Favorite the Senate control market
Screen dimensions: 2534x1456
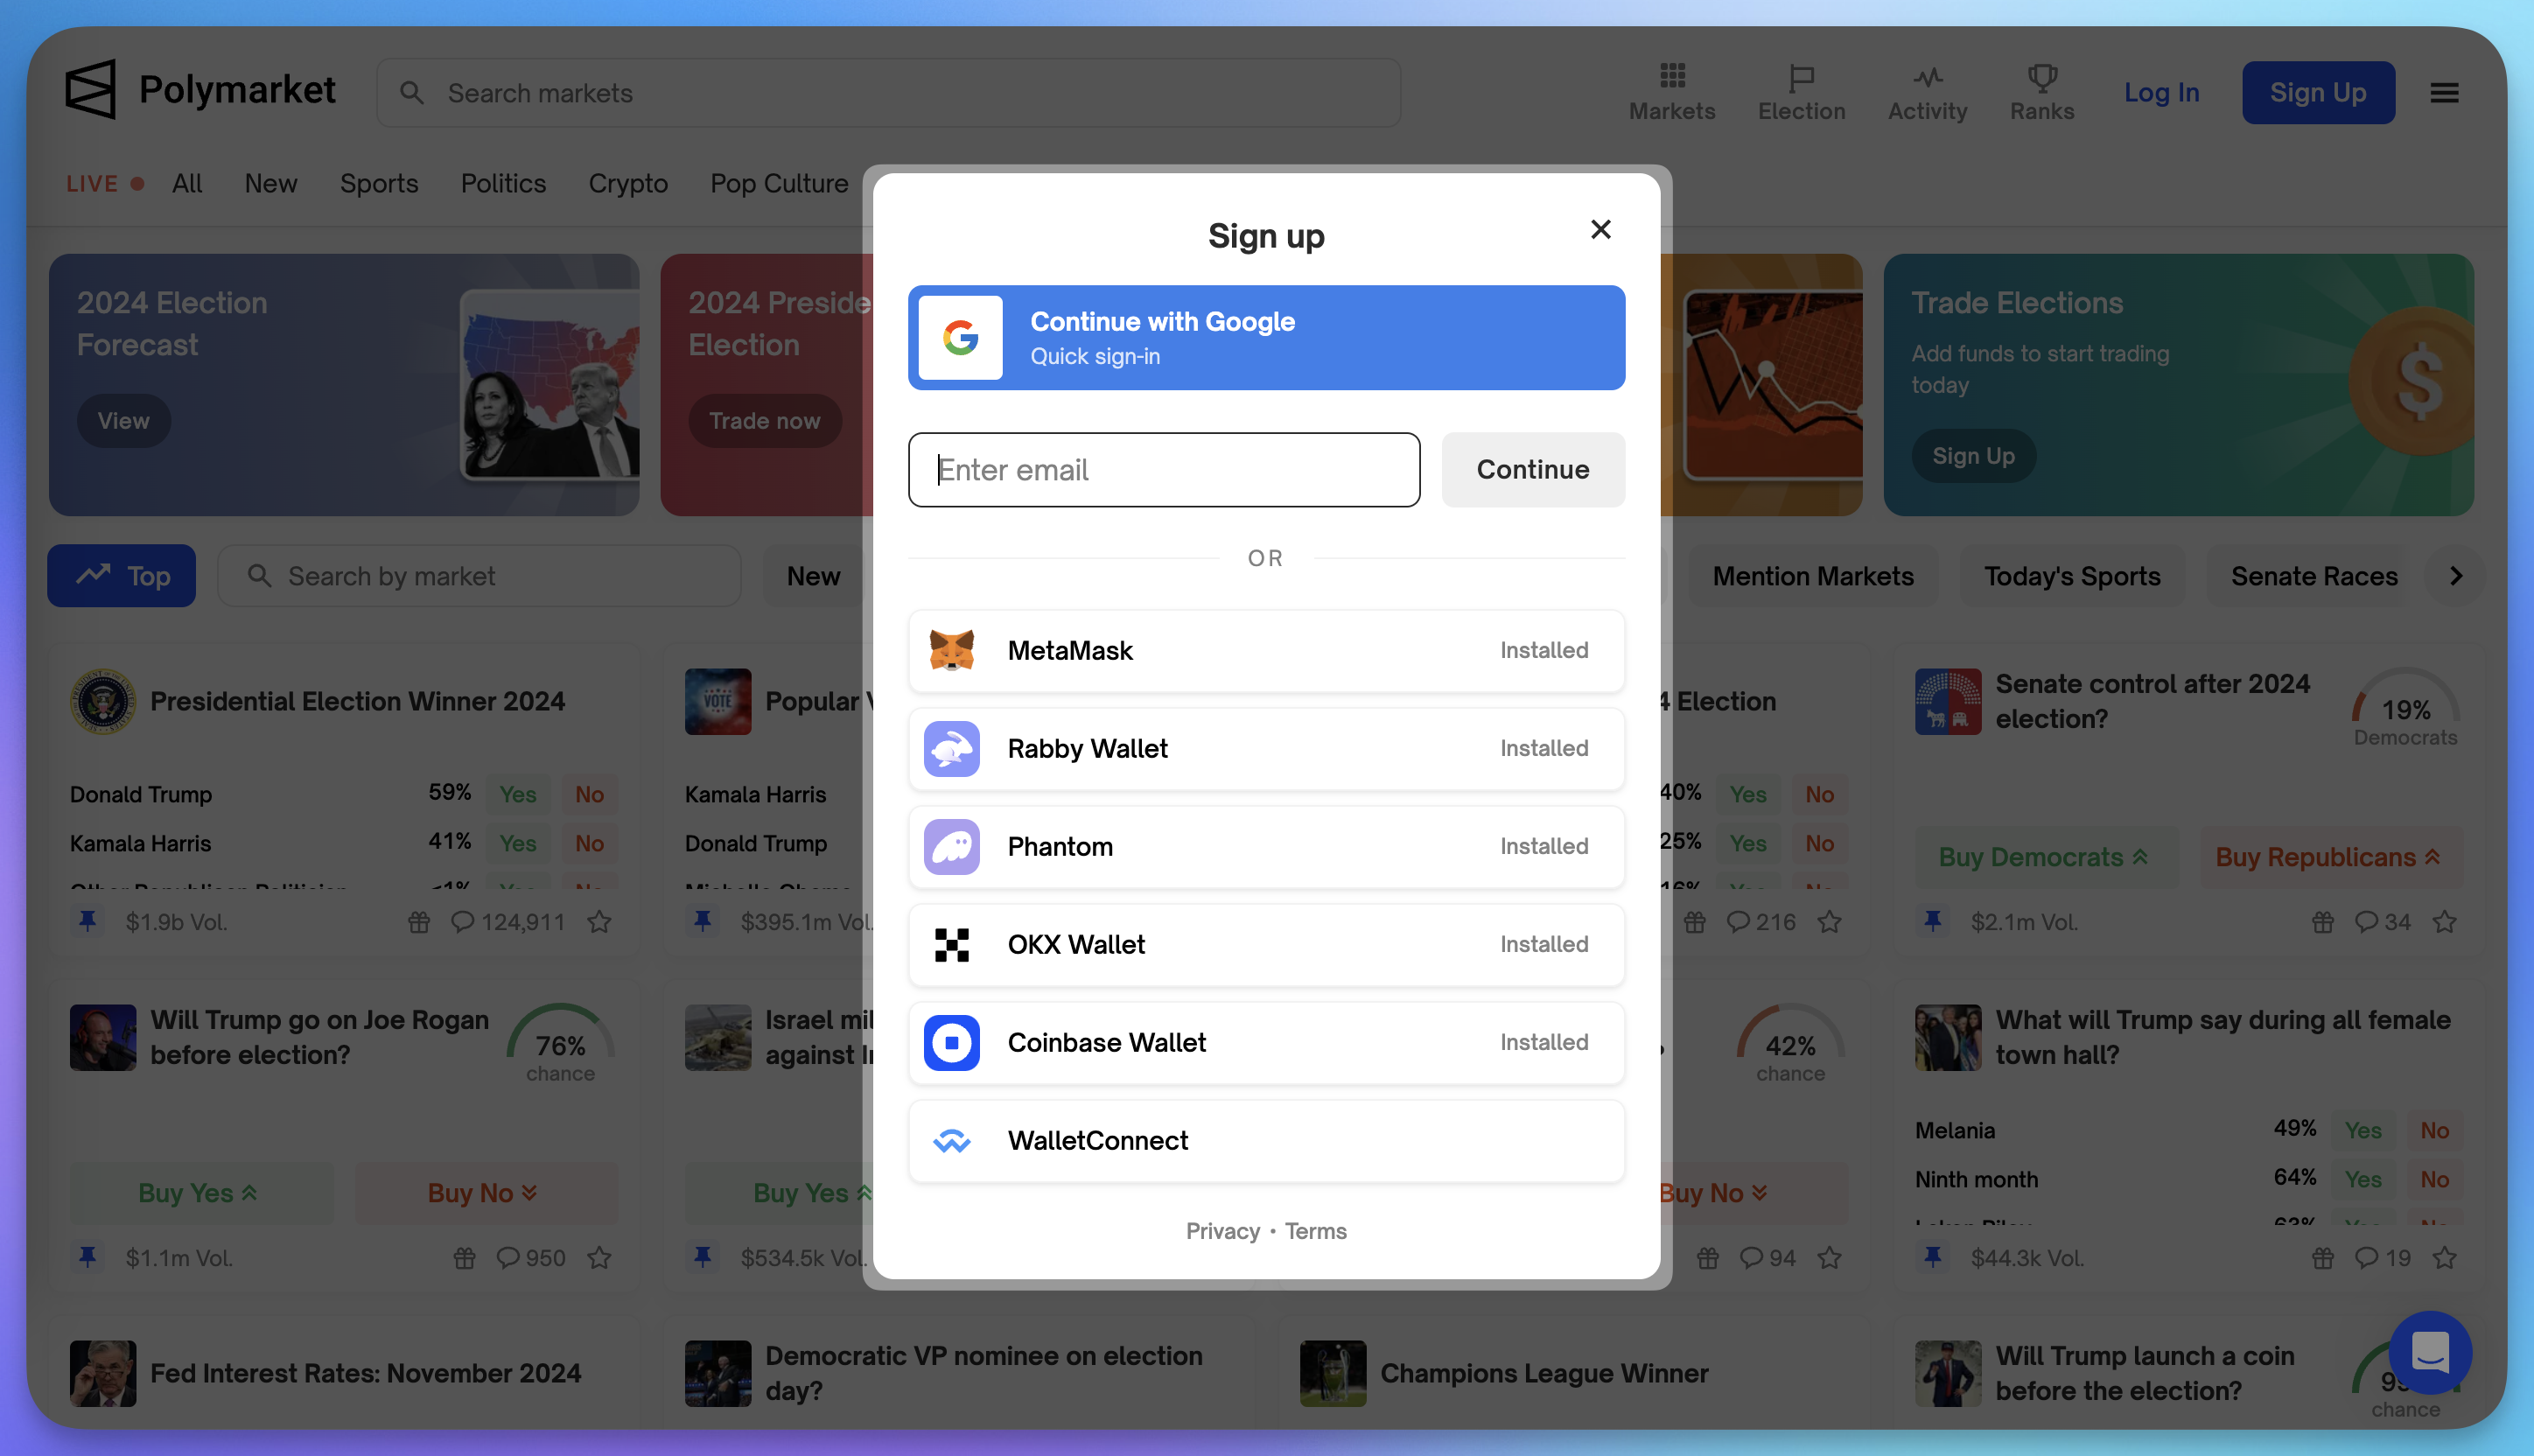(x=2445, y=922)
